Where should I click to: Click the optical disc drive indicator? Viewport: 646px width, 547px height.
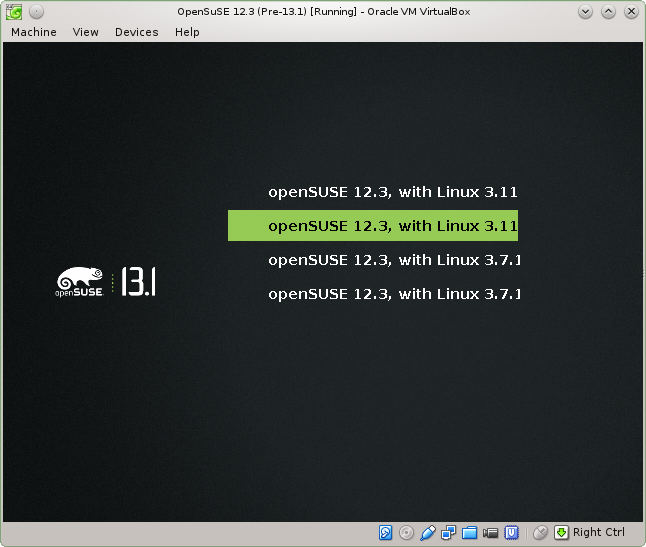(406, 533)
